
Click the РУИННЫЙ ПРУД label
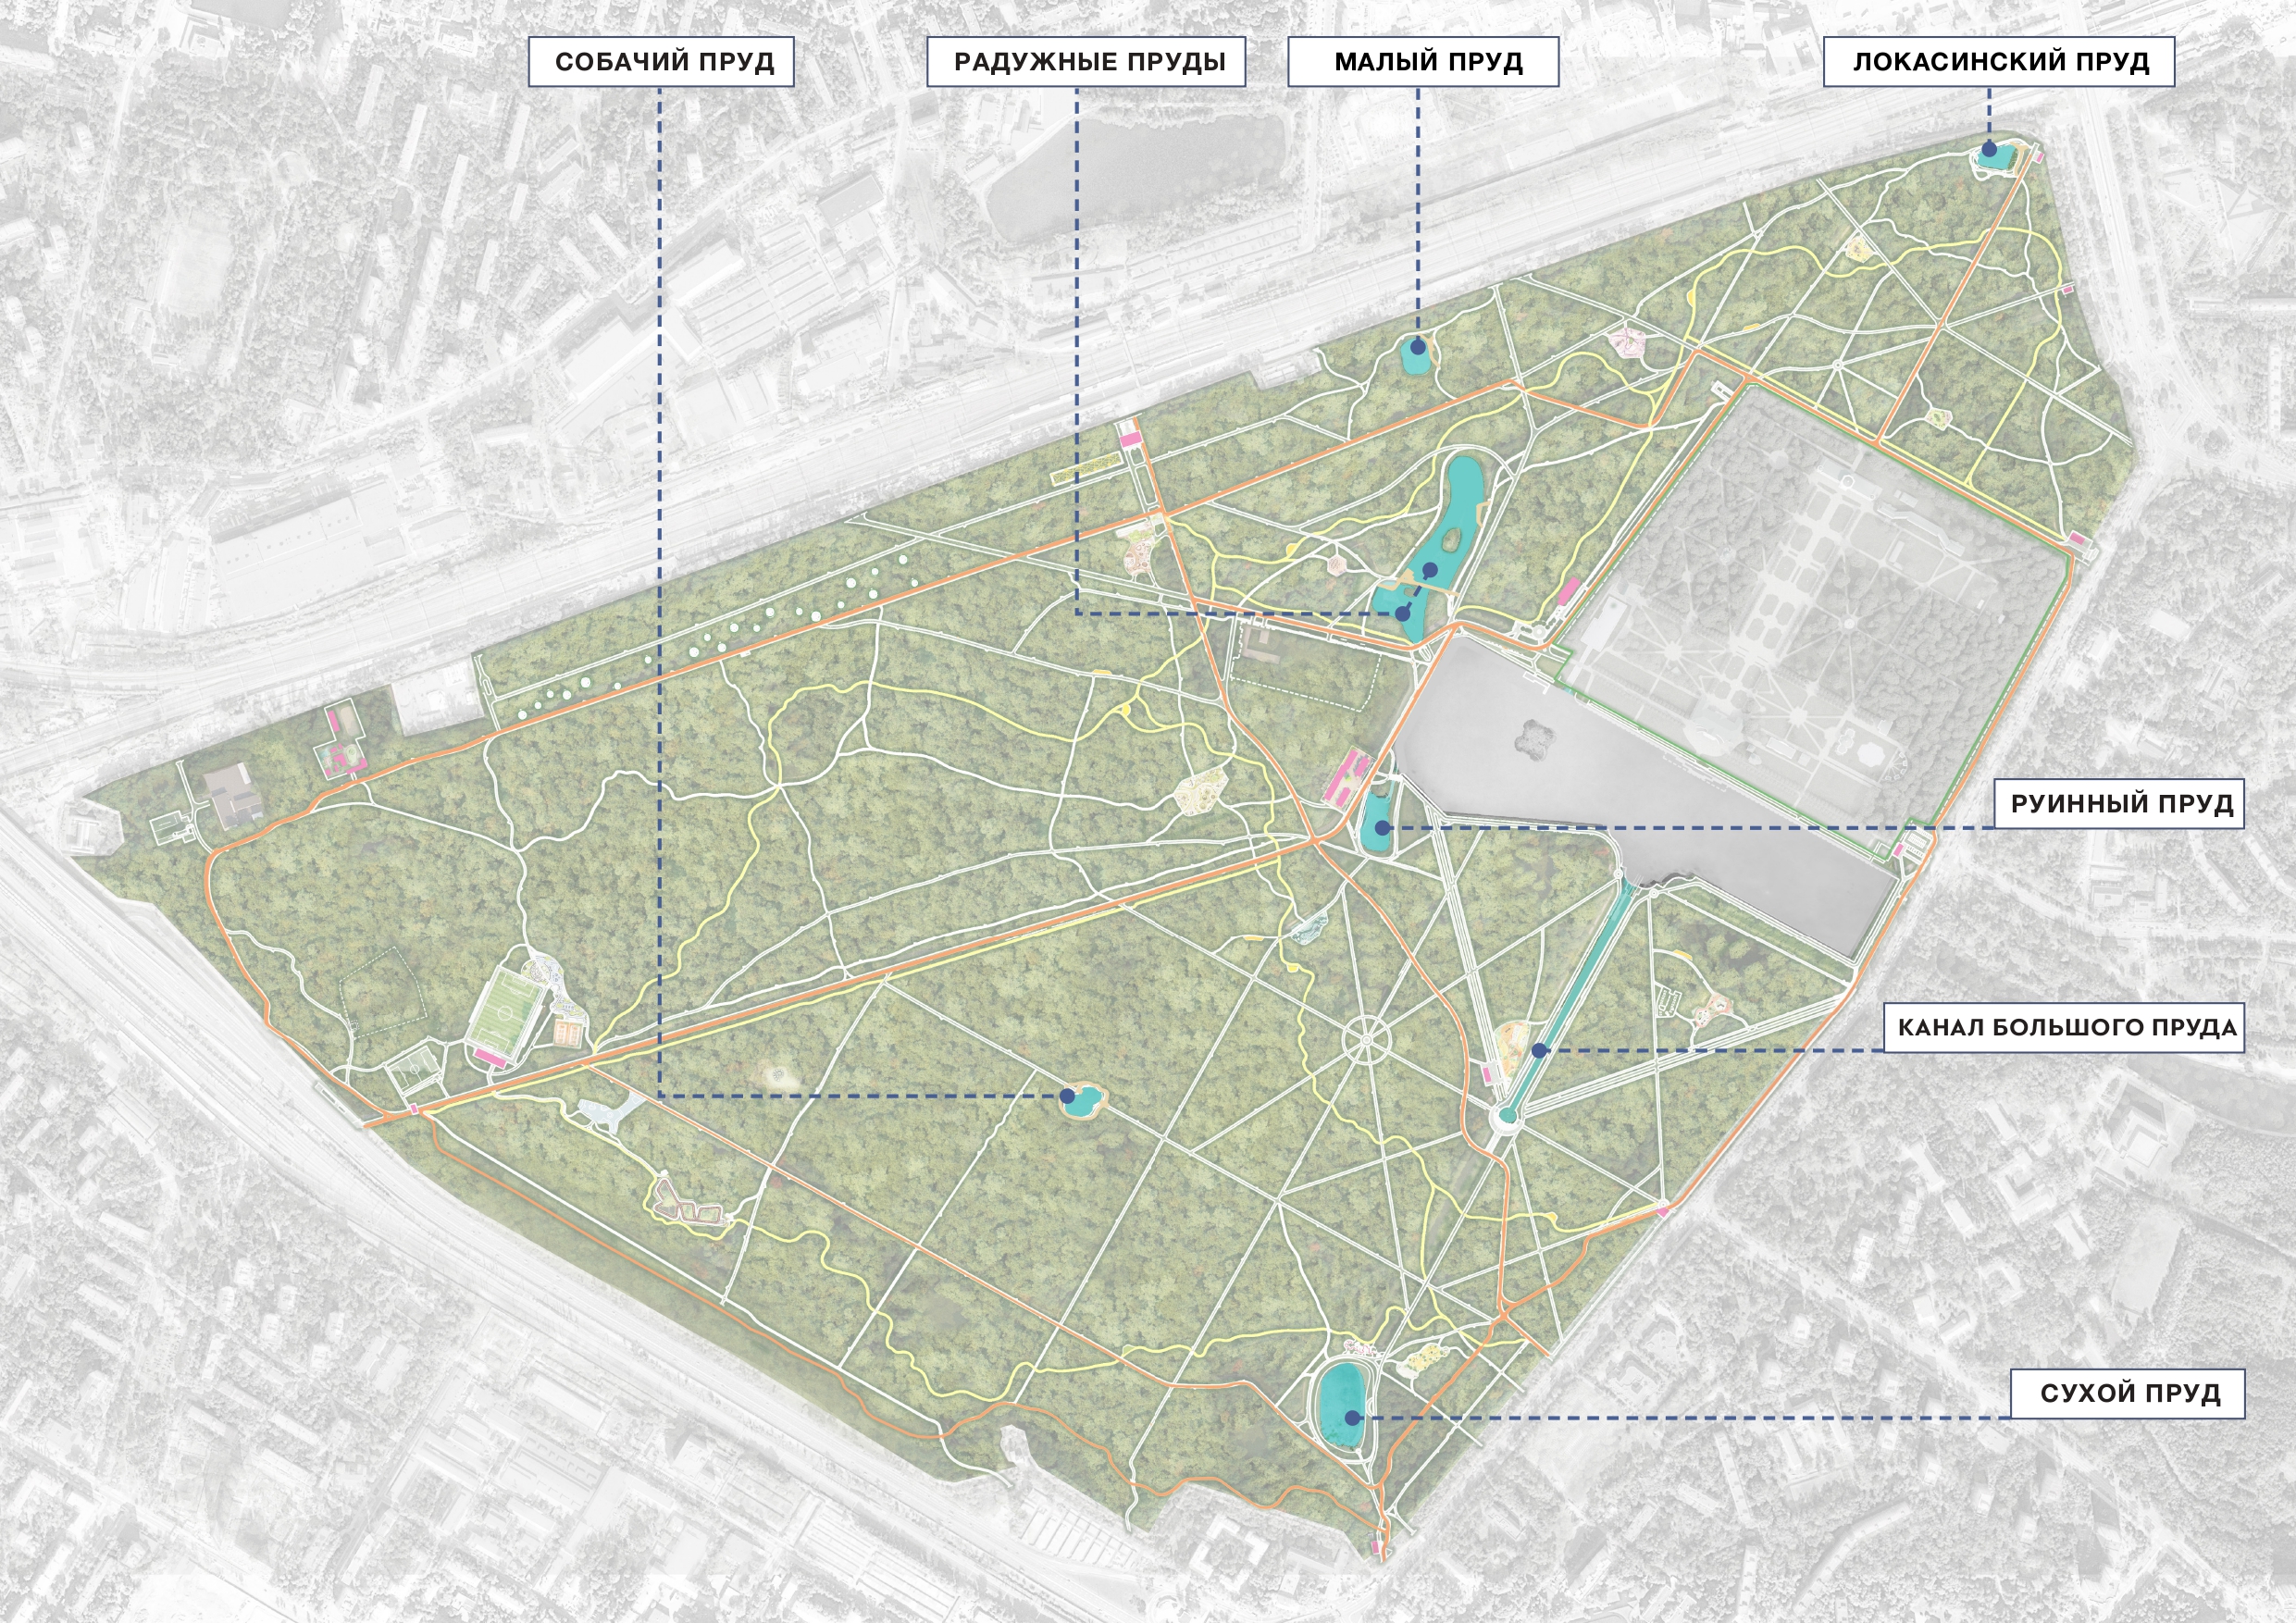click(x=2120, y=804)
